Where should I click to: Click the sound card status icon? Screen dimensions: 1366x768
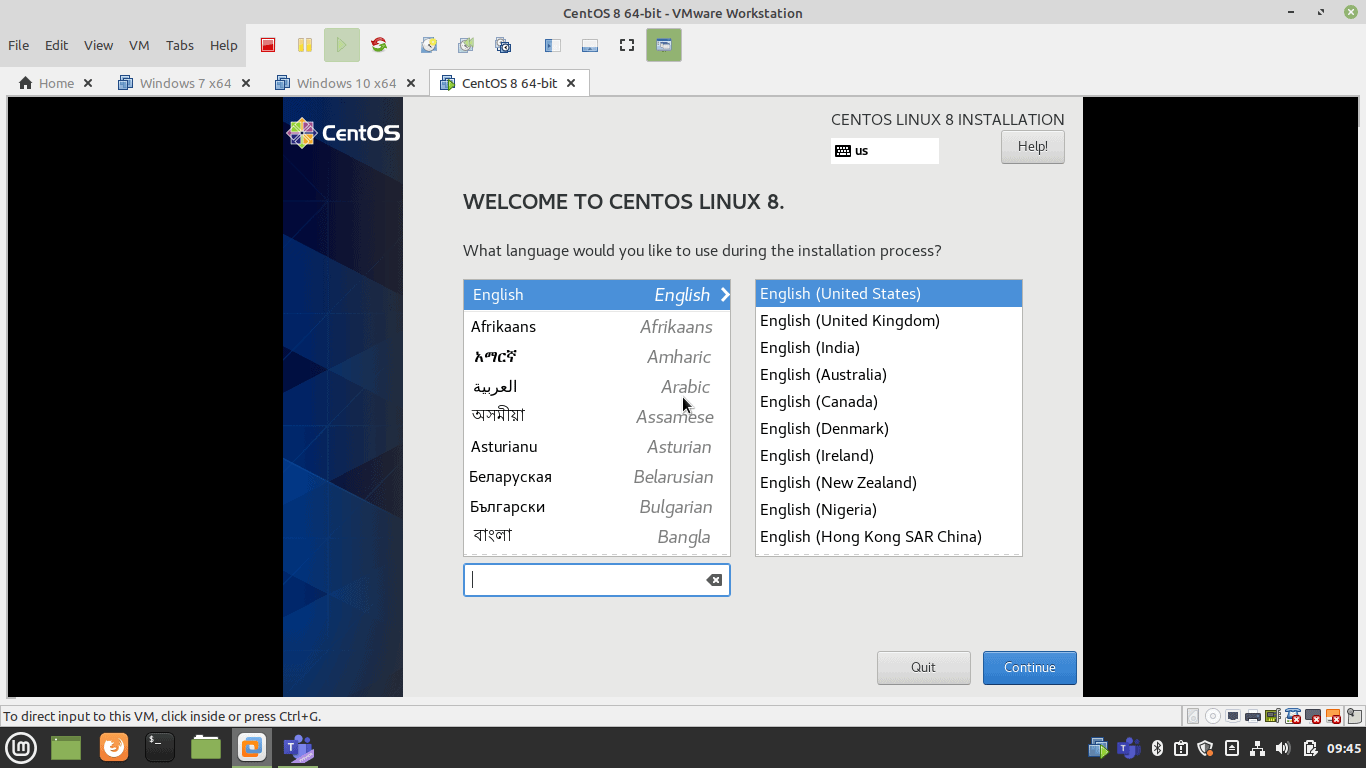pos(1273,716)
